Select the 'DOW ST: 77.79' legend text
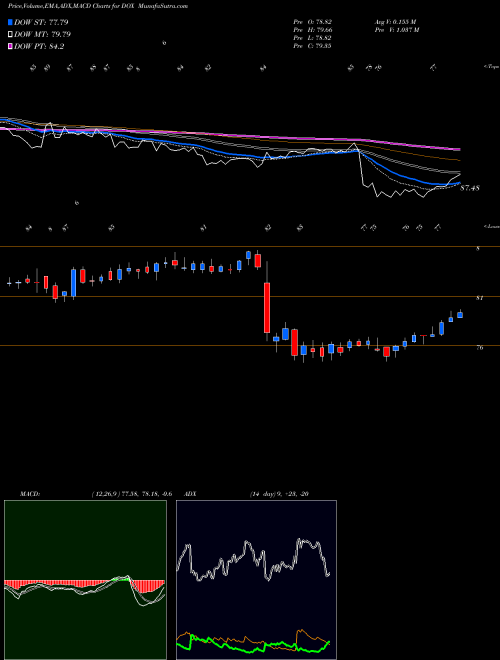Screen dimensions: 500x660 click(41, 22)
